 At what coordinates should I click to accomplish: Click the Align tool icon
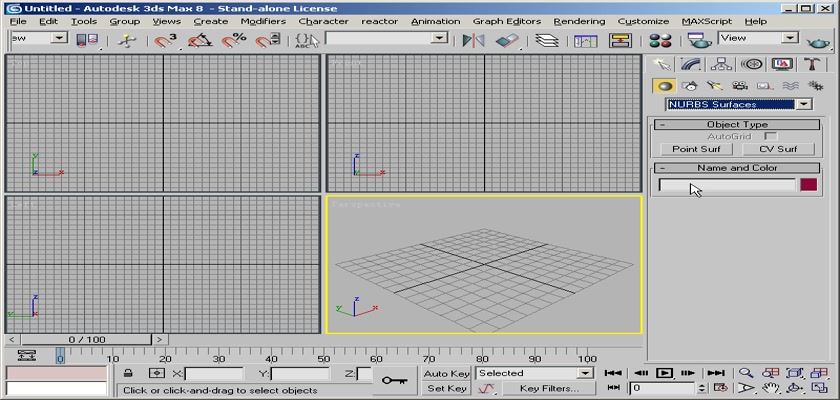(x=507, y=40)
